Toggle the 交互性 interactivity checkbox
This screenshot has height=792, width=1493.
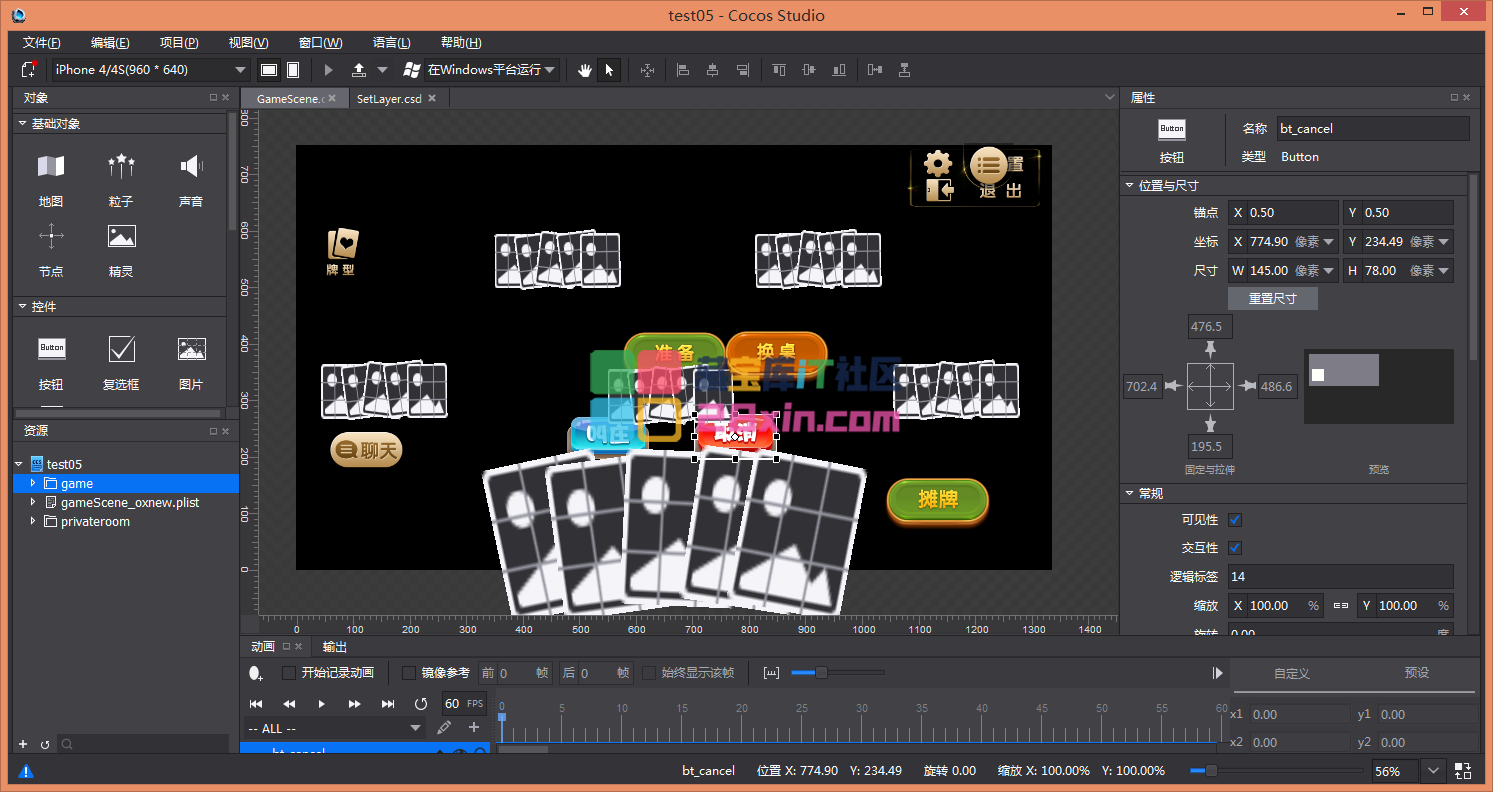1235,548
